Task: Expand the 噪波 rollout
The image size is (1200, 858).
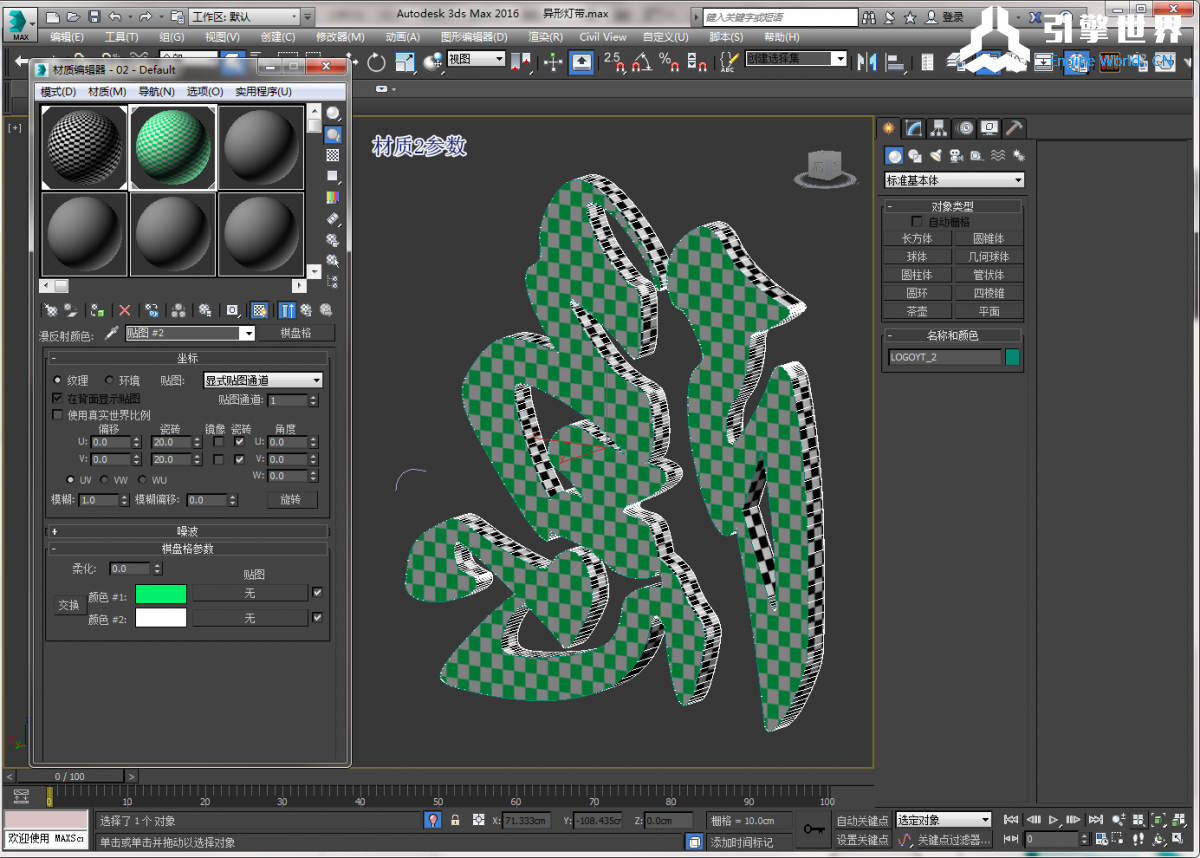Action: (188, 531)
